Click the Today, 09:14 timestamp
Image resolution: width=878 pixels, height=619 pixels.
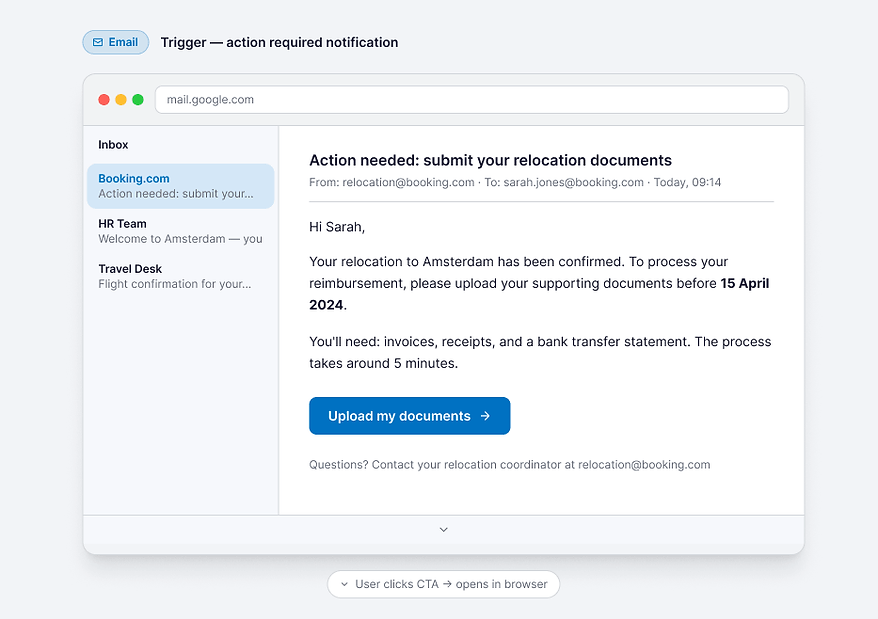(x=687, y=182)
